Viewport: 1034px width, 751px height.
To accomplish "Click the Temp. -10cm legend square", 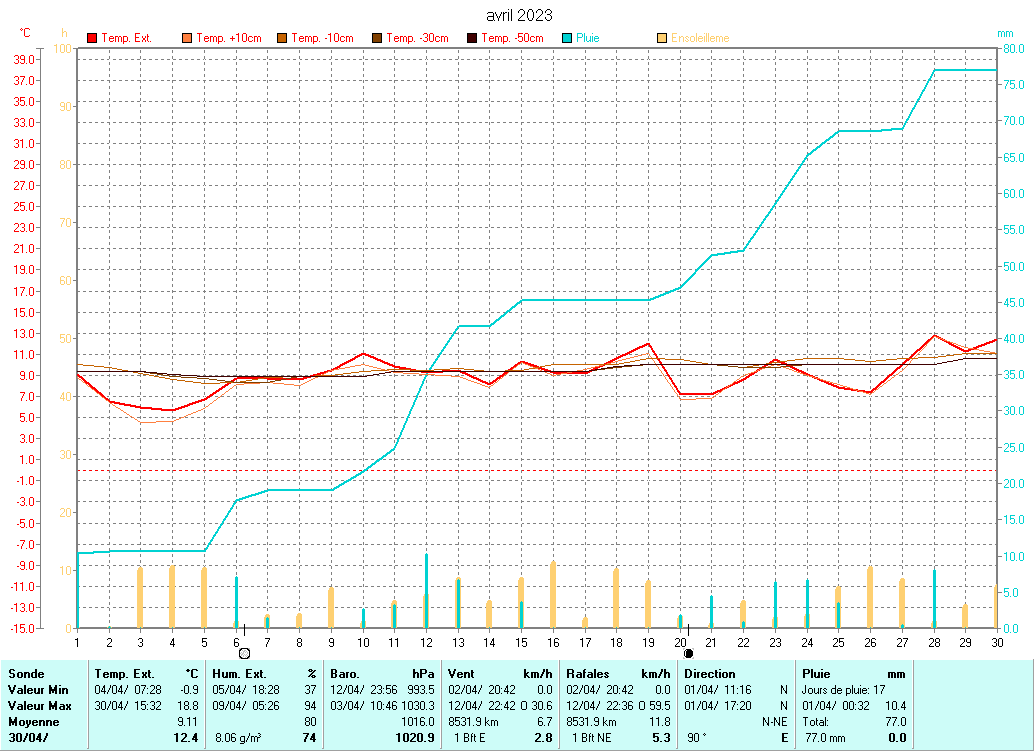I will (283, 38).
